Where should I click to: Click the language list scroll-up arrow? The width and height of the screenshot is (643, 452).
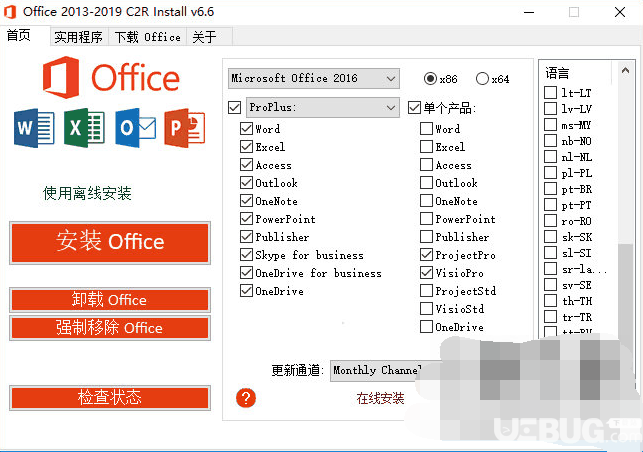pos(625,70)
